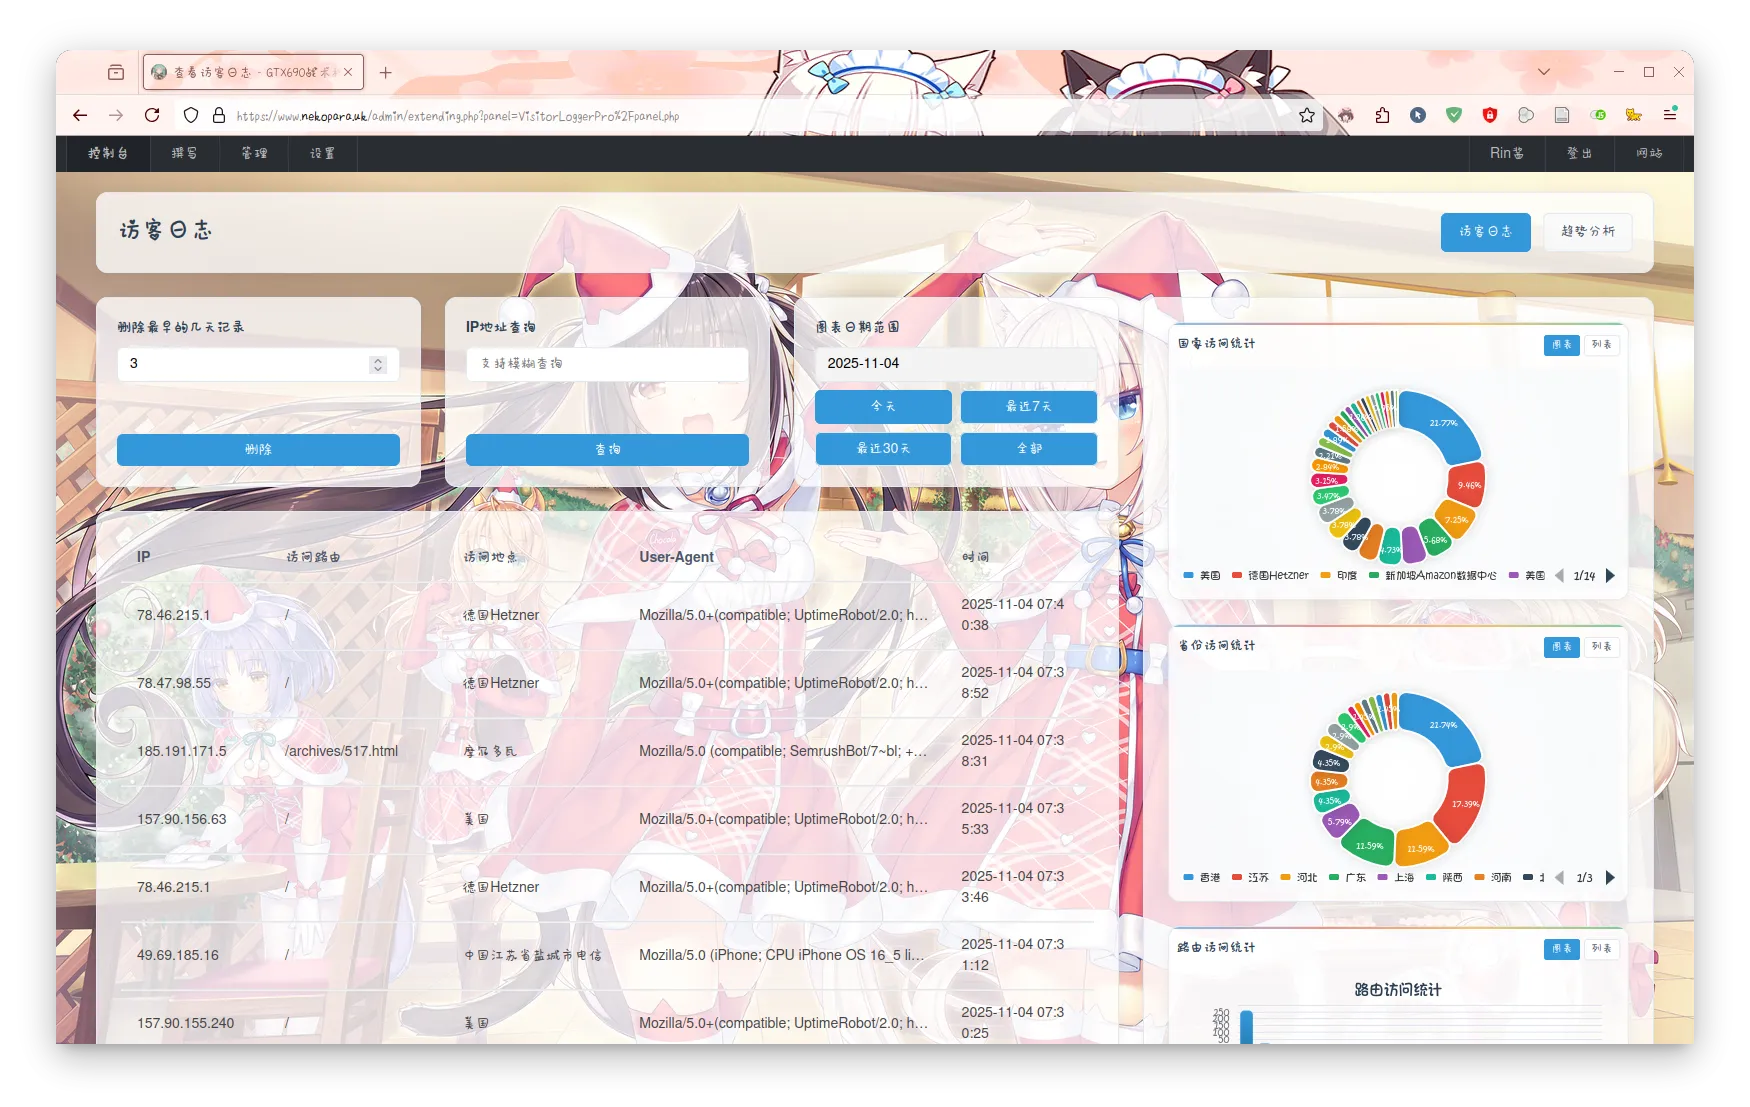1750x1107 pixels.
Task: Click the shield tracking-protection icon in address bar
Action: click(190, 115)
